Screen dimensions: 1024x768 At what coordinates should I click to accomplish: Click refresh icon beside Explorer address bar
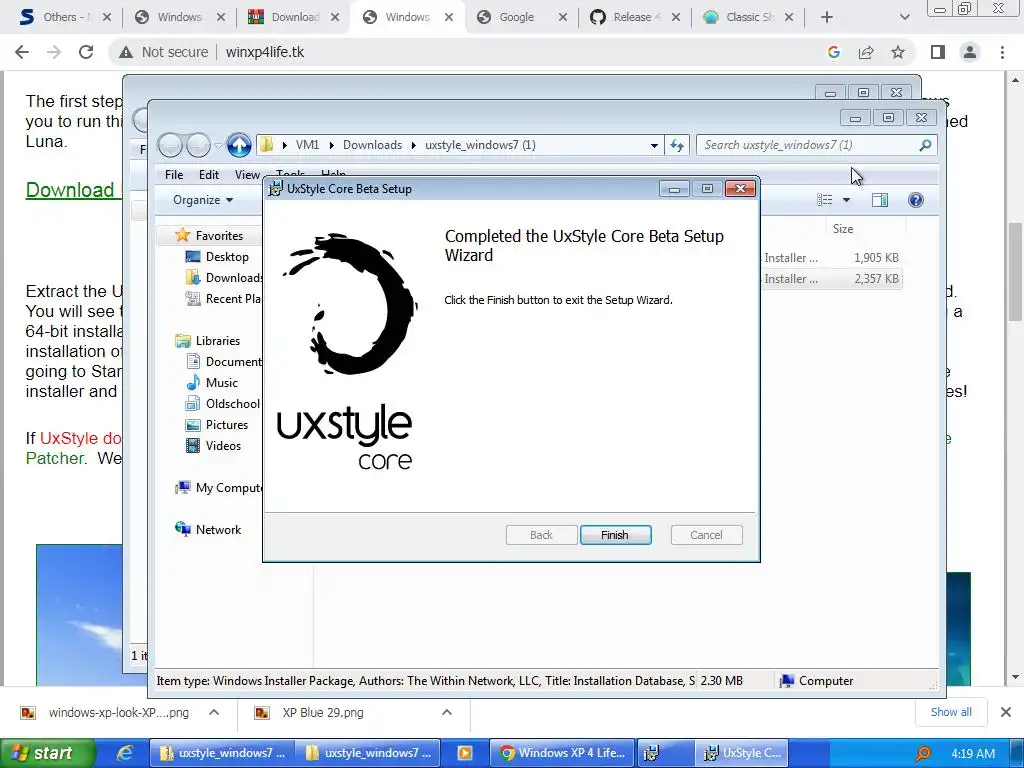(677, 145)
